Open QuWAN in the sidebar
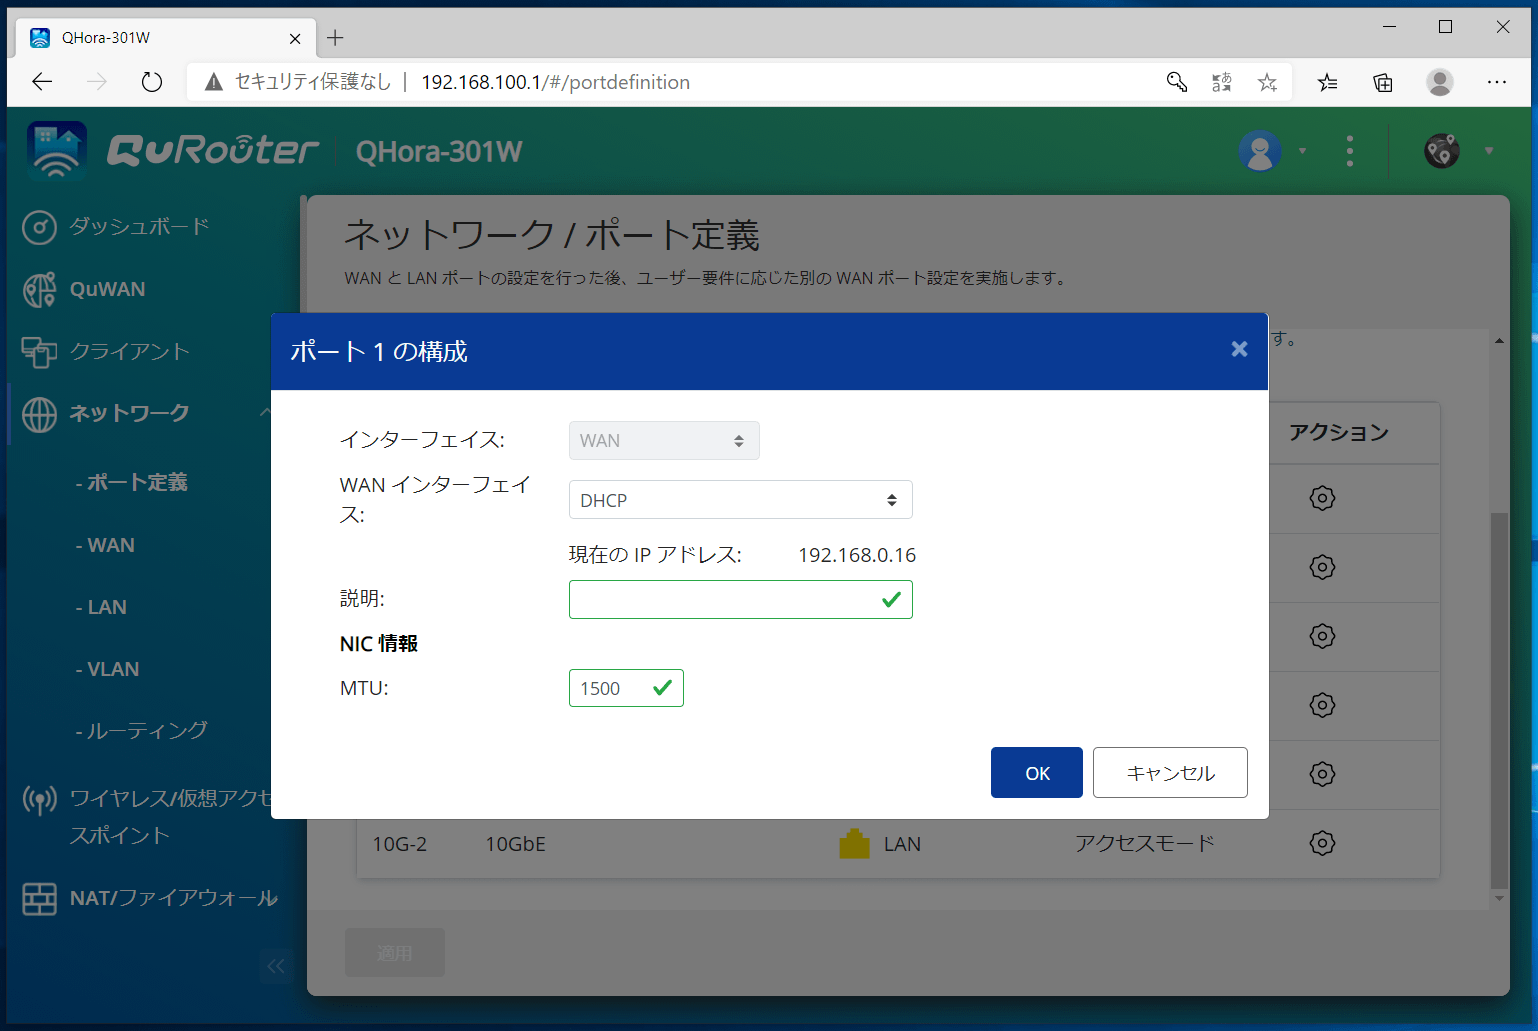1538x1031 pixels. point(107,289)
